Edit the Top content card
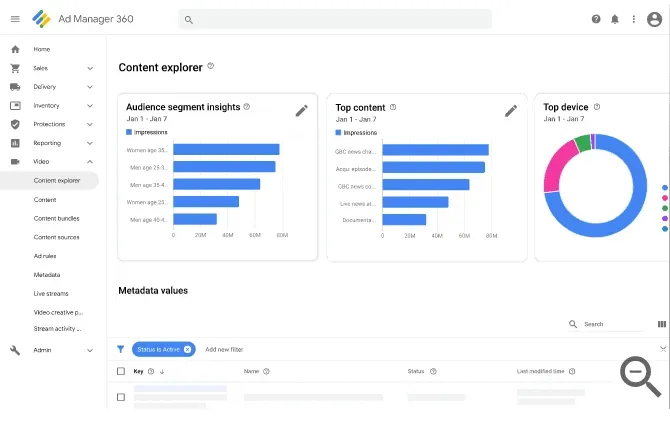This screenshot has height=421, width=670. pyautogui.click(x=511, y=111)
